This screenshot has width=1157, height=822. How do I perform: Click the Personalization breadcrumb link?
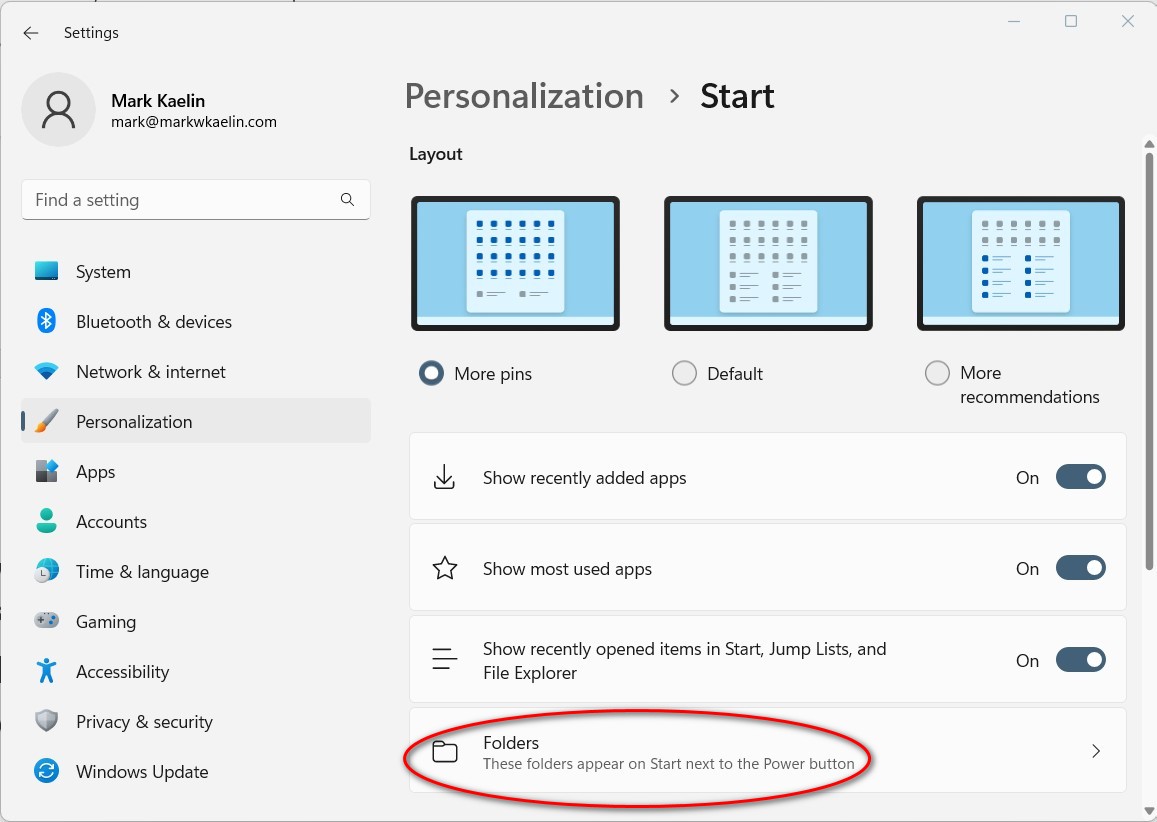[x=523, y=95]
